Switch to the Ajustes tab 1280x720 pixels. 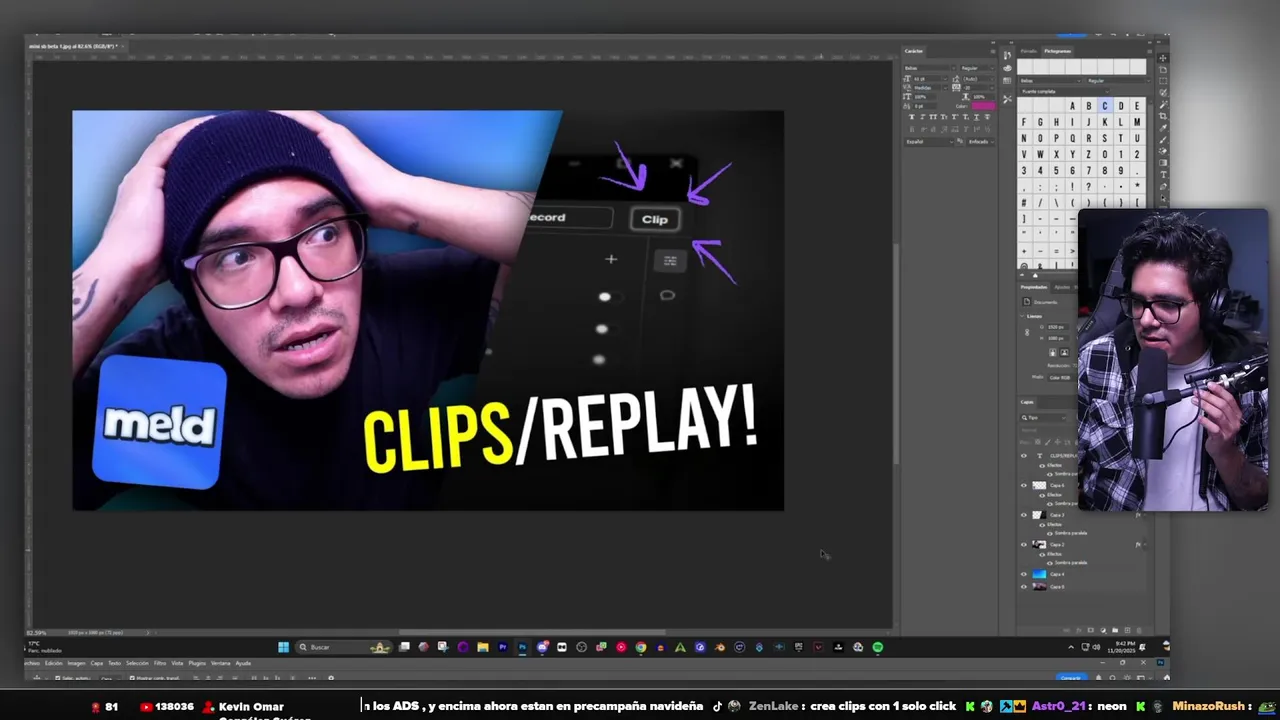pos(1061,287)
